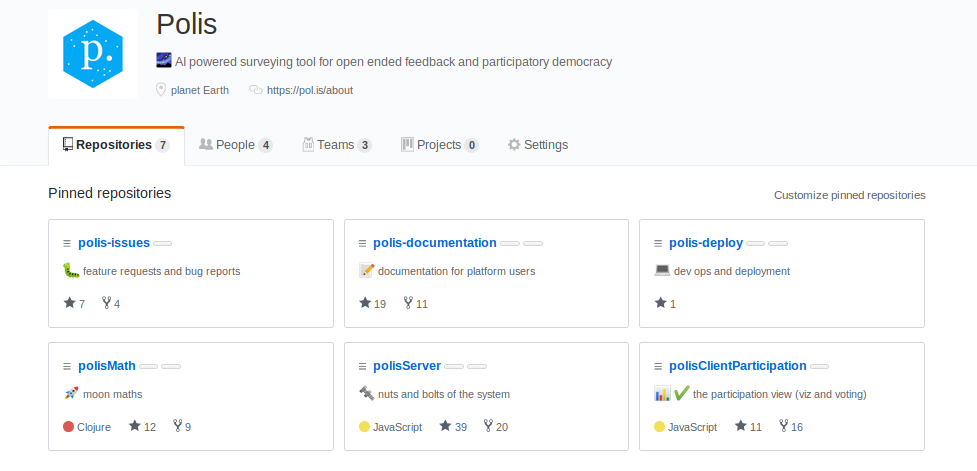Click Customize pinned repositories link
This screenshot has height=471, width=977.
click(850, 195)
